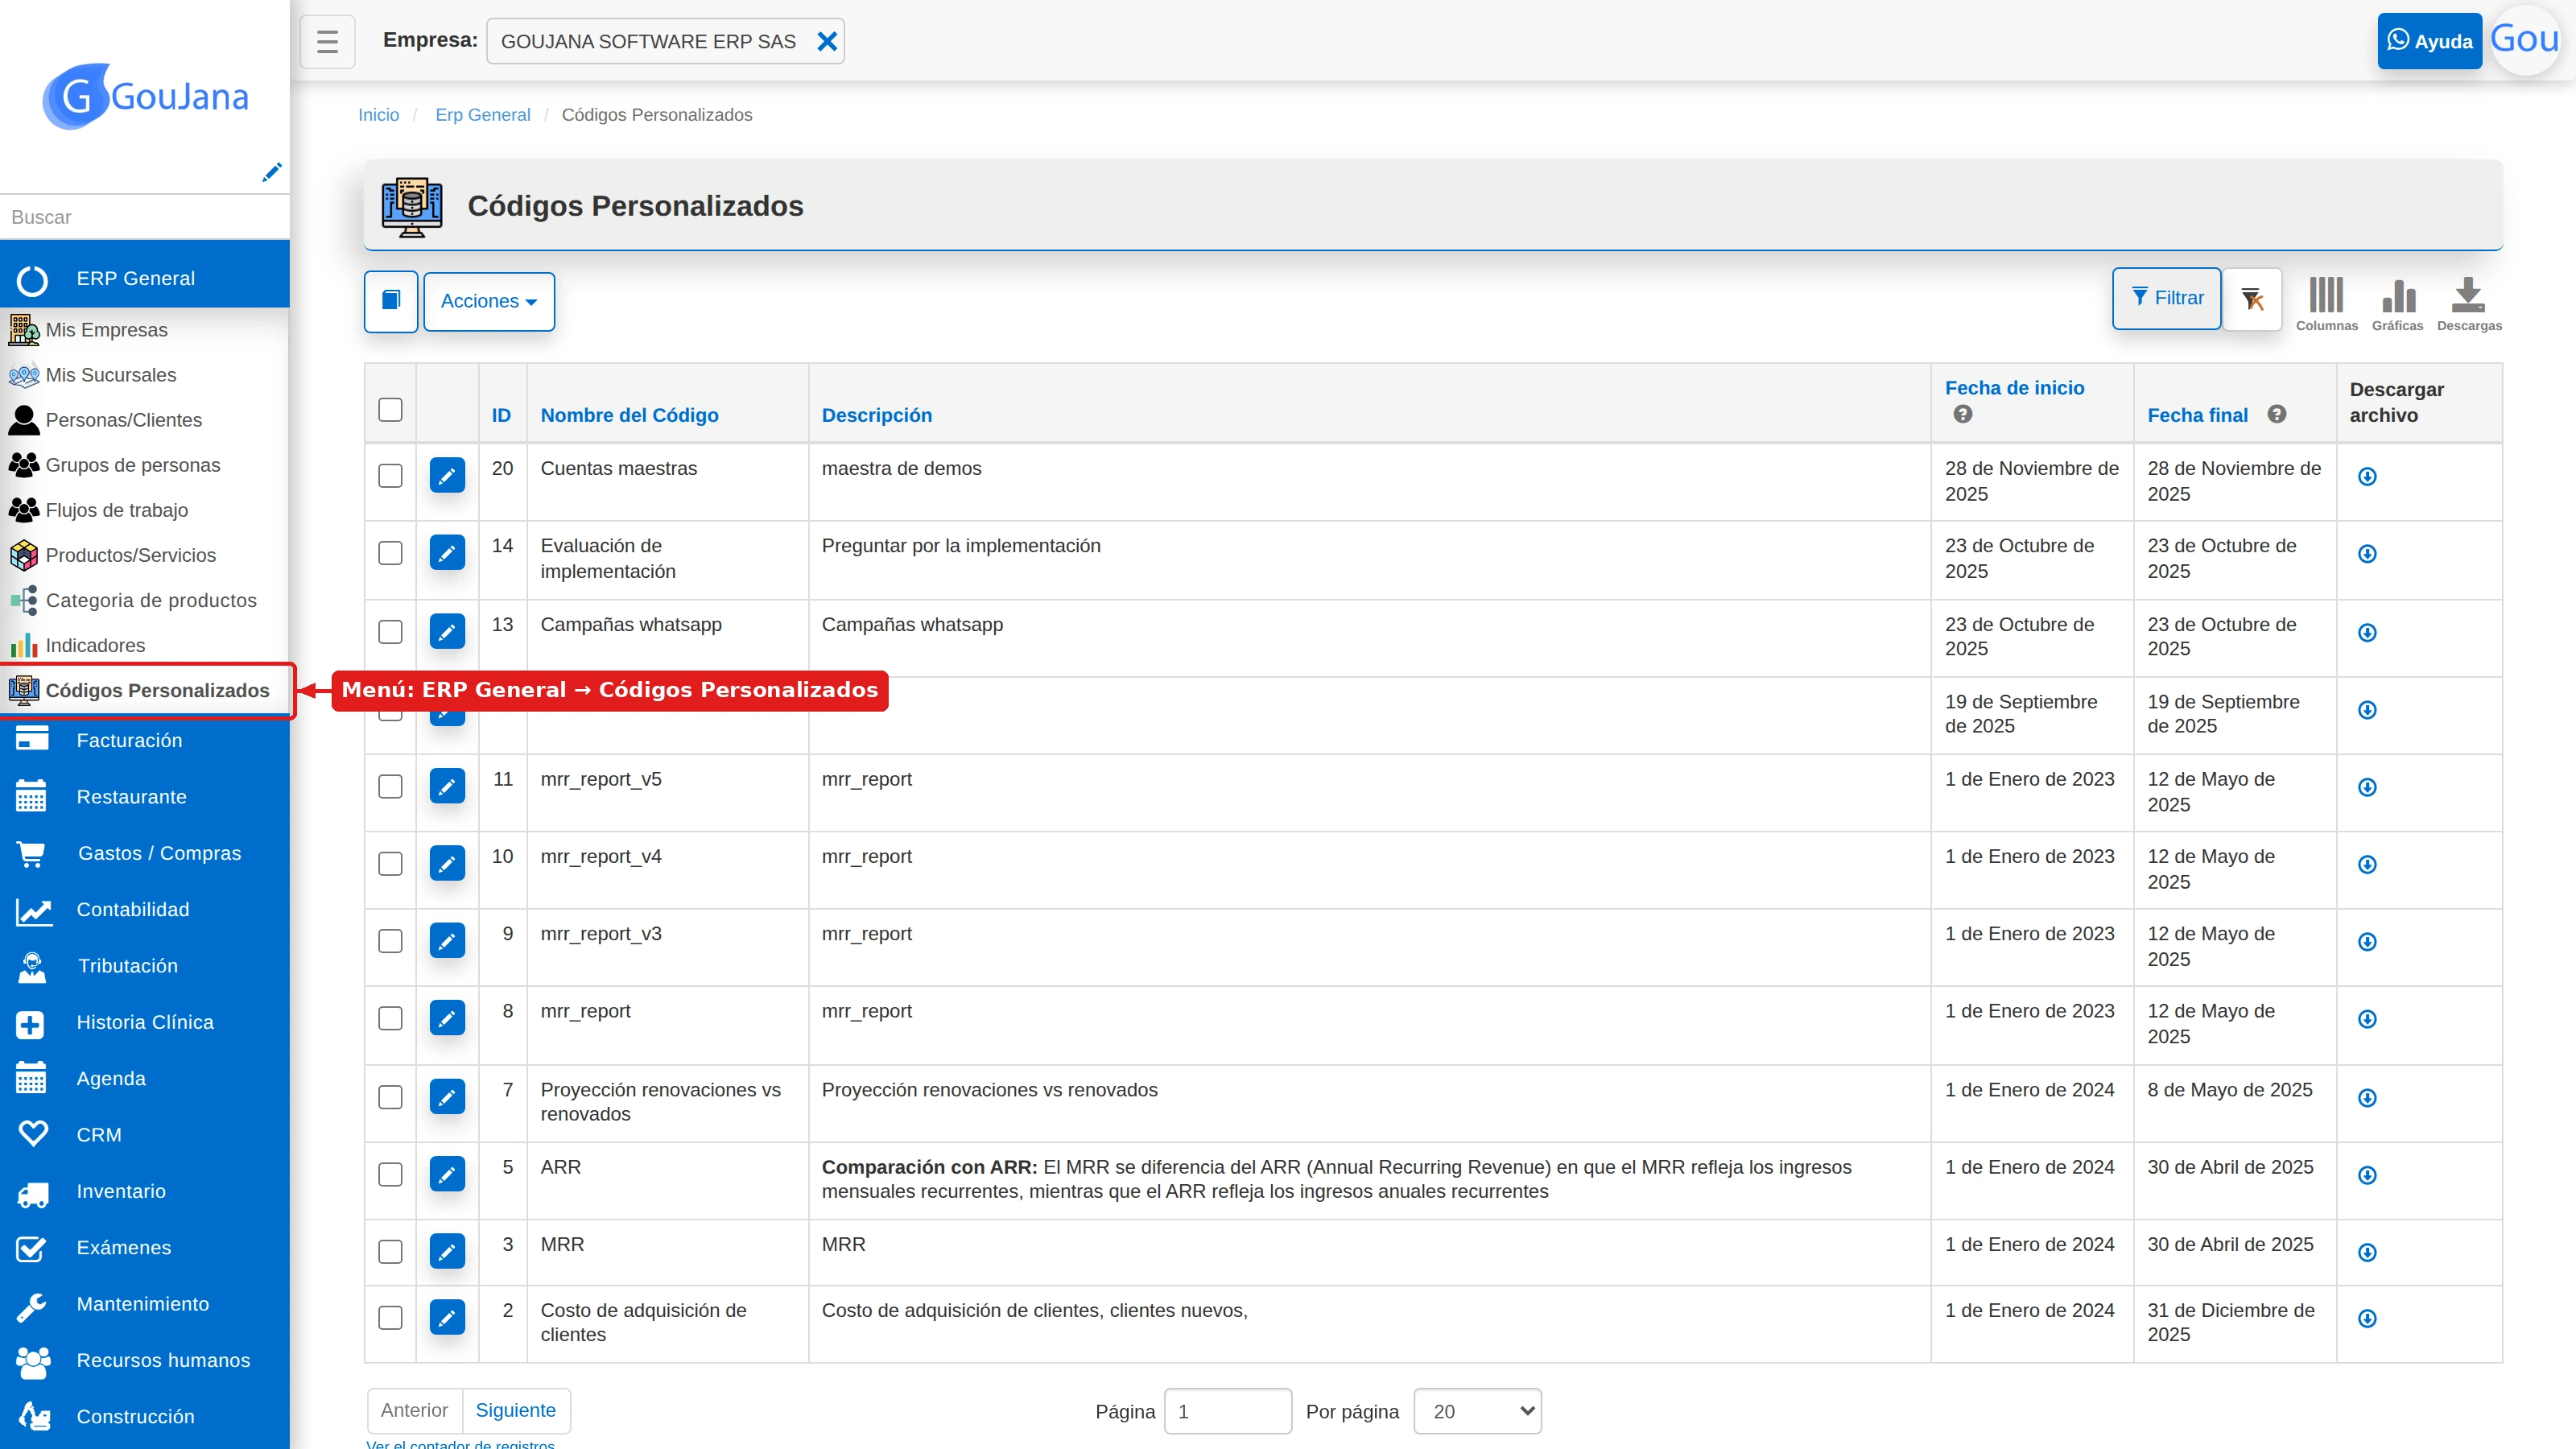Select the mrr_report_v5 row checkbox
2576x1449 pixels.
coord(390,786)
